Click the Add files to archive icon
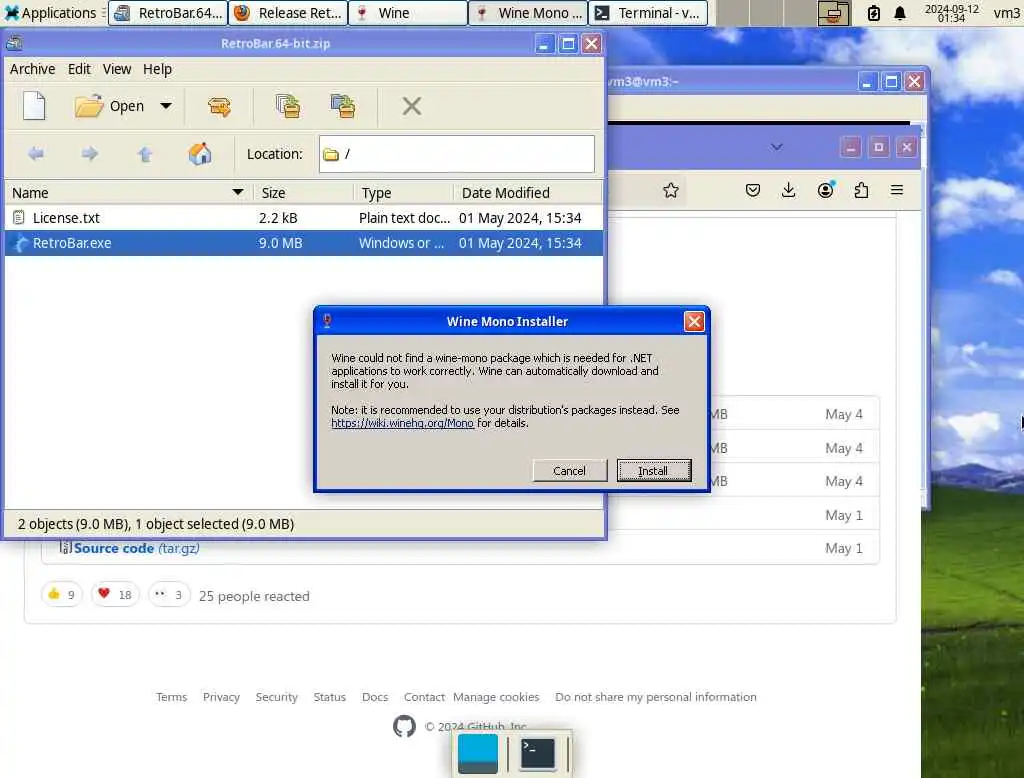Screen dimensions: 1024x778 (x=288, y=106)
